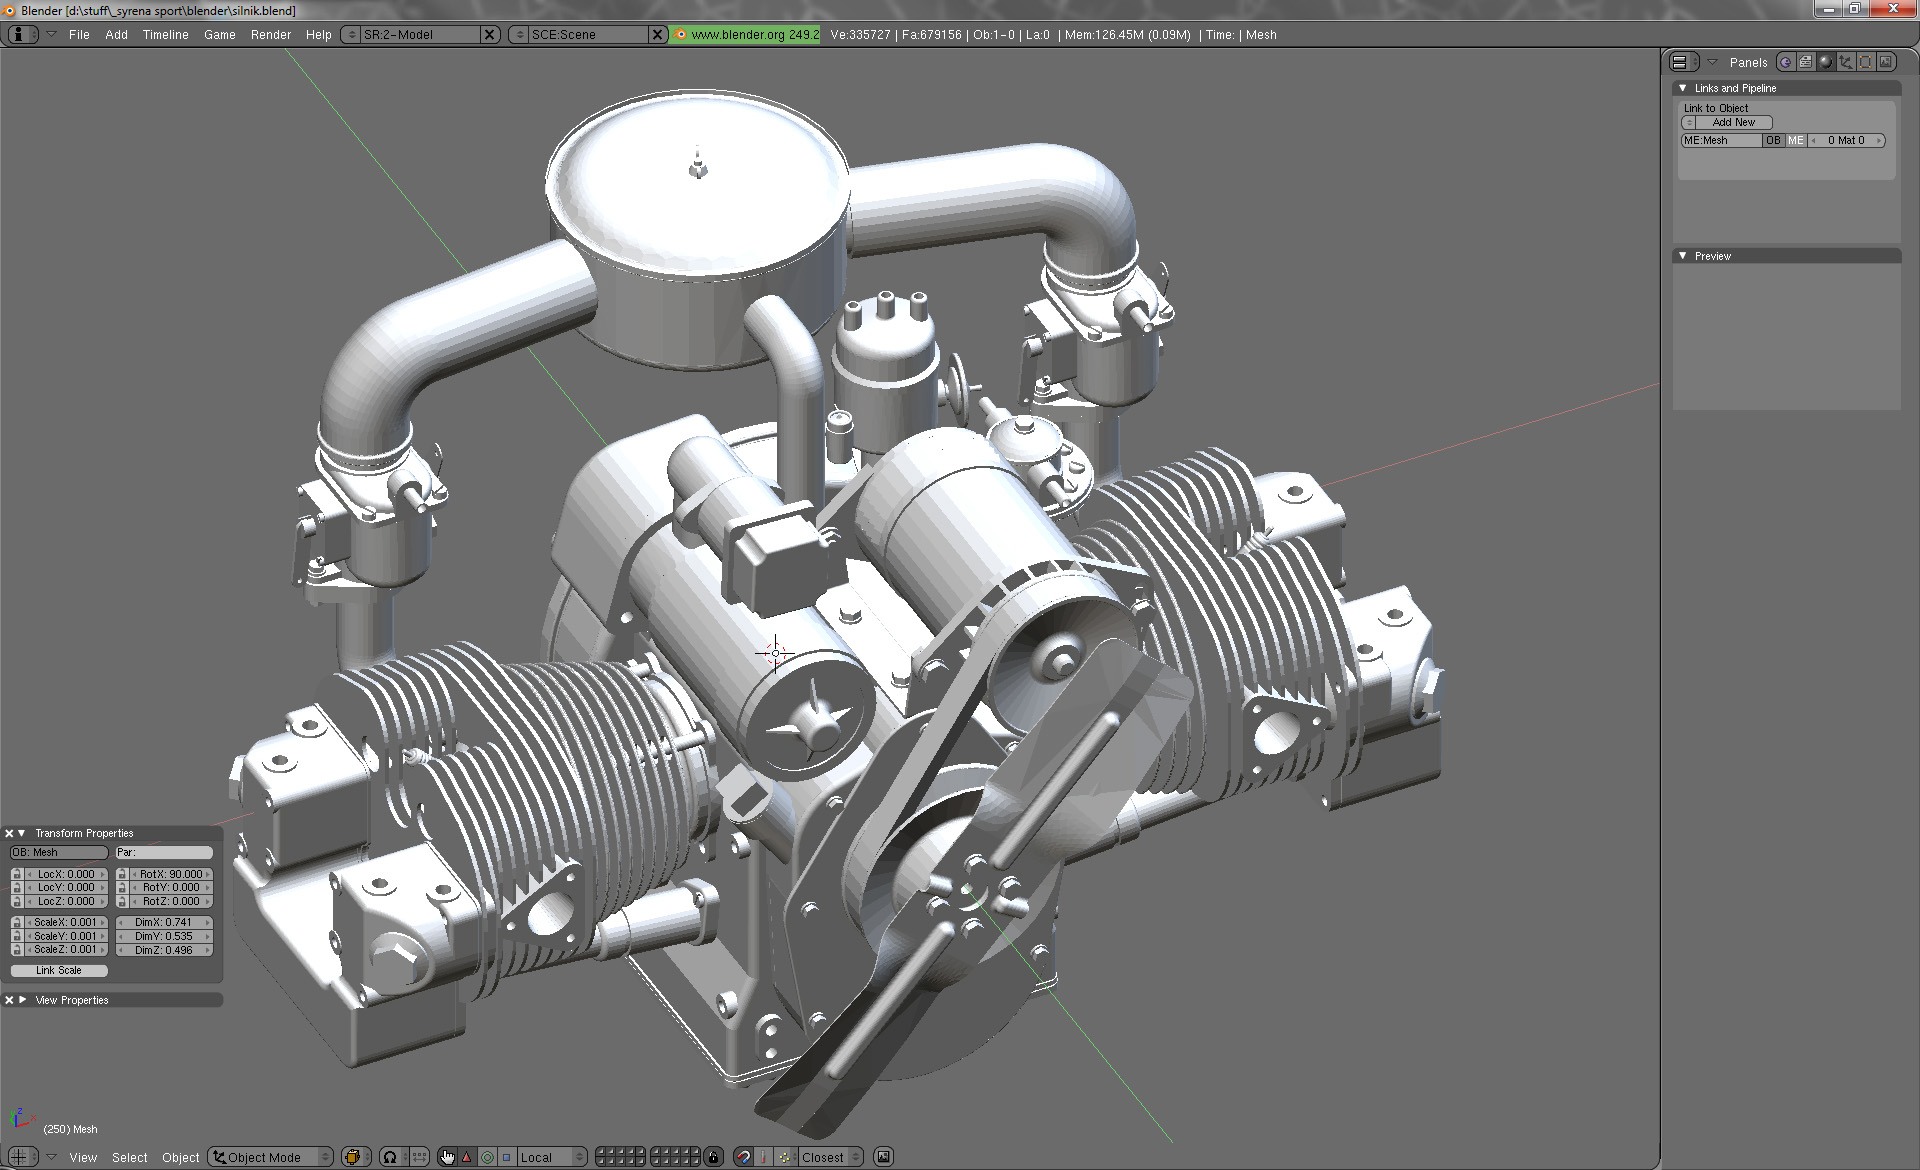Open the Object Mode dropdown
This screenshot has width=1920, height=1170.
[270, 1157]
